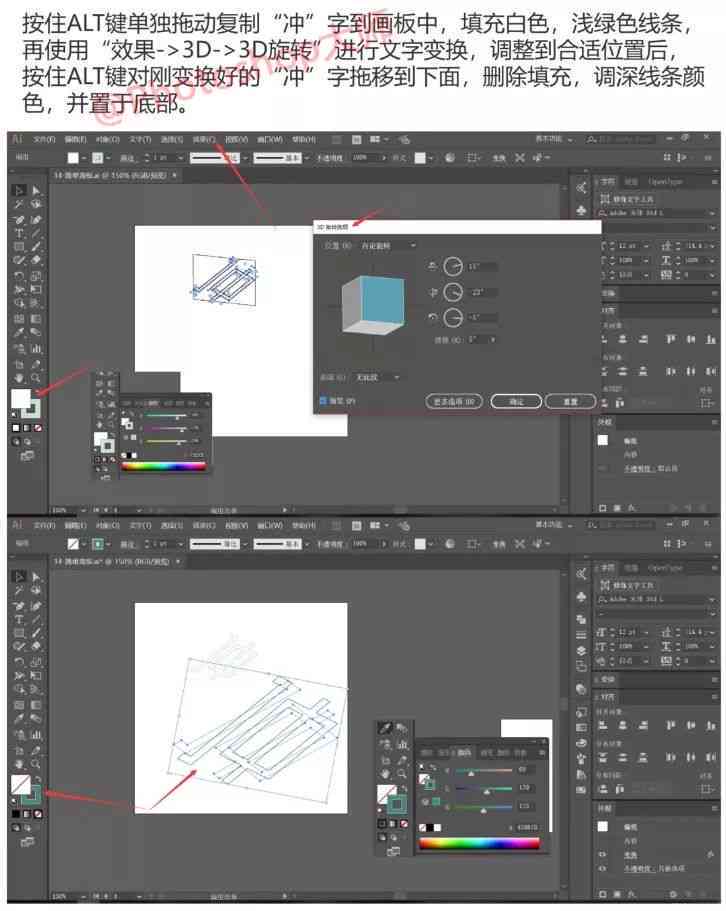Select the Eraser tool in upper toolbar
This screenshot has height=911, width=726.
pyautogui.click(x=36, y=260)
